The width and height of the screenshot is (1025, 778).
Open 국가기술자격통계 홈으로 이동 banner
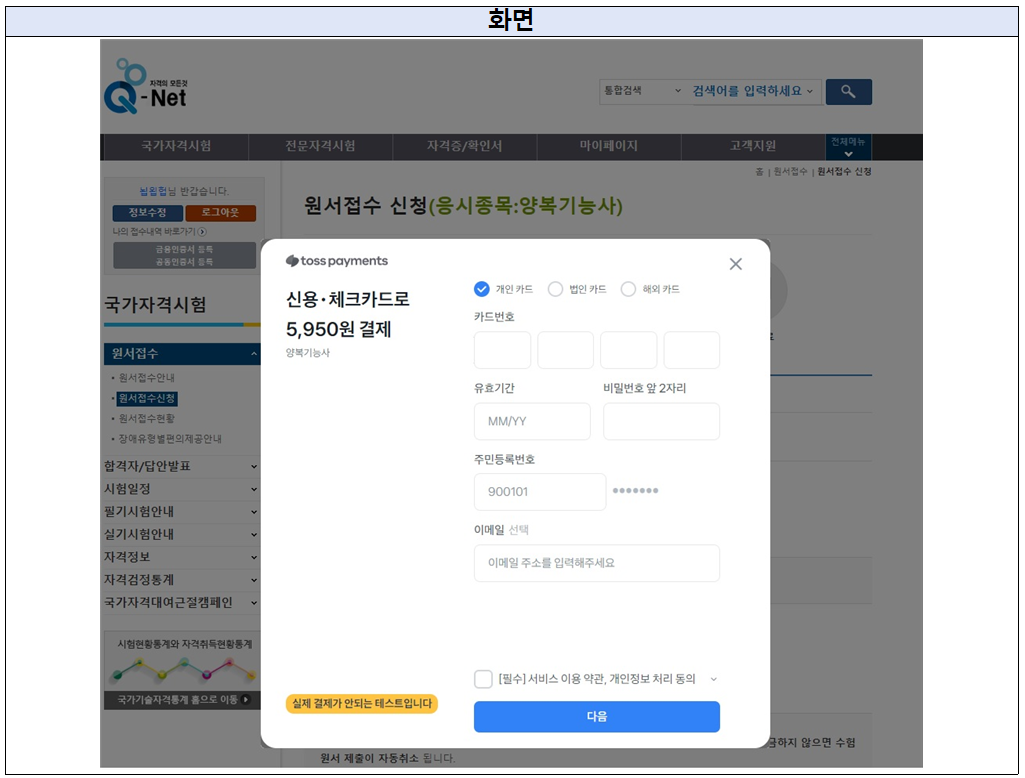click(x=182, y=700)
